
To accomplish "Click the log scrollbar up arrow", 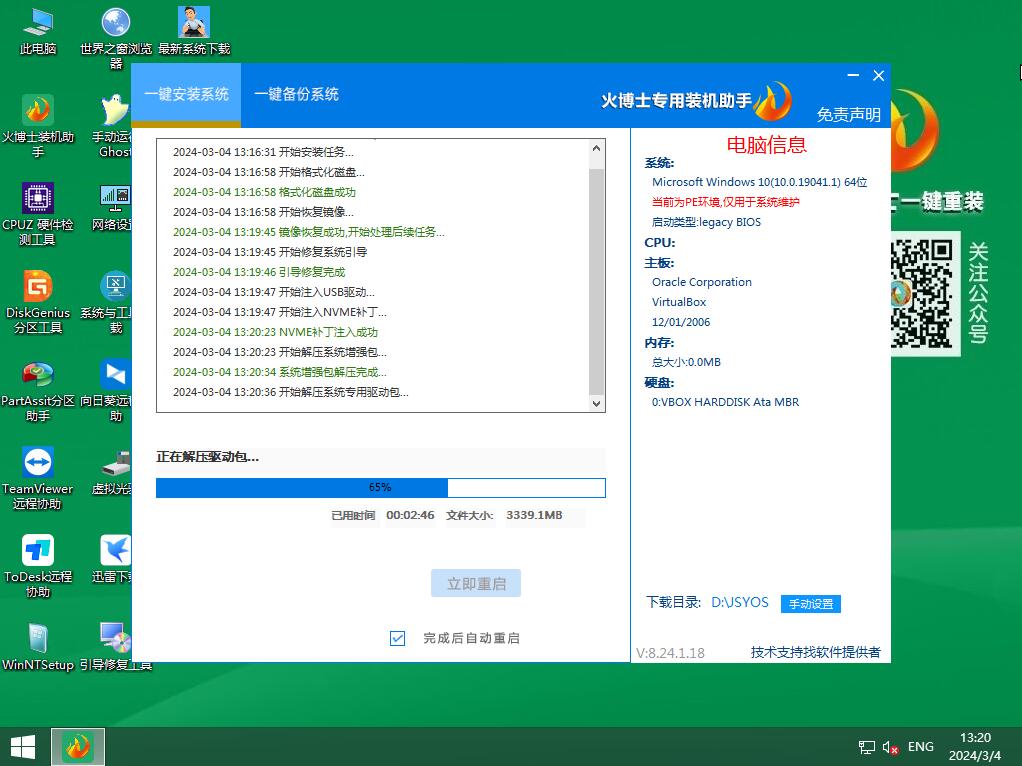I will (x=596, y=149).
